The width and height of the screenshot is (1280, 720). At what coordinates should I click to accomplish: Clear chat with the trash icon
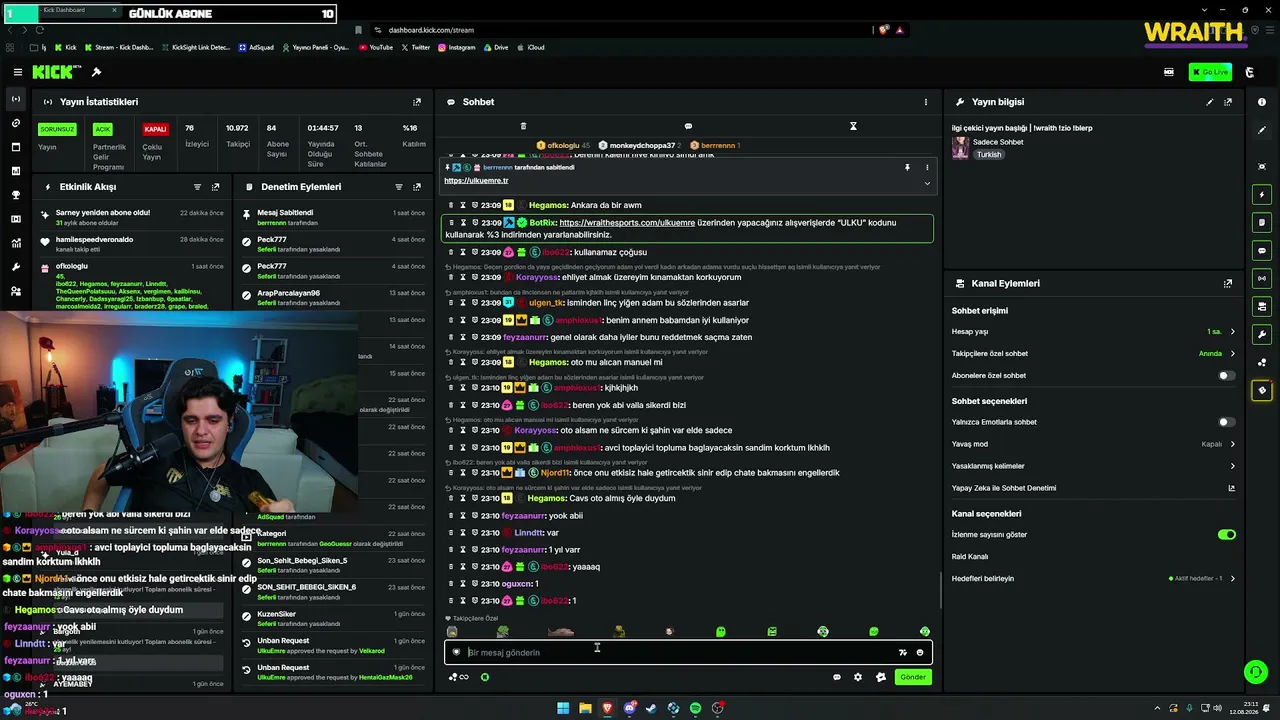click(523, 126)
